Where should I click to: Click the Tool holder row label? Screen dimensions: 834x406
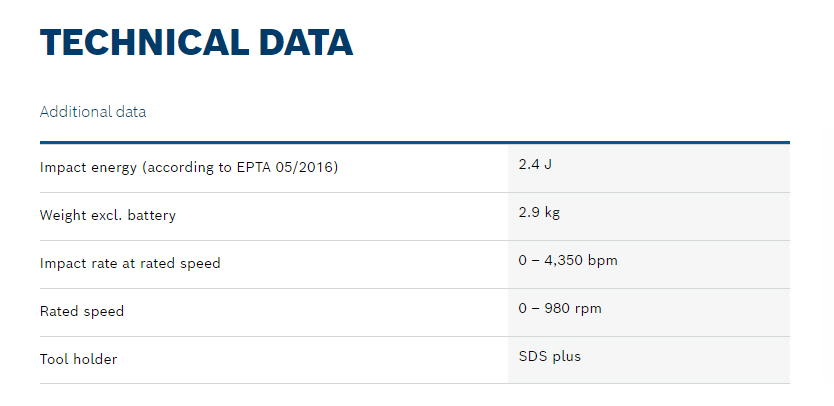79,359
